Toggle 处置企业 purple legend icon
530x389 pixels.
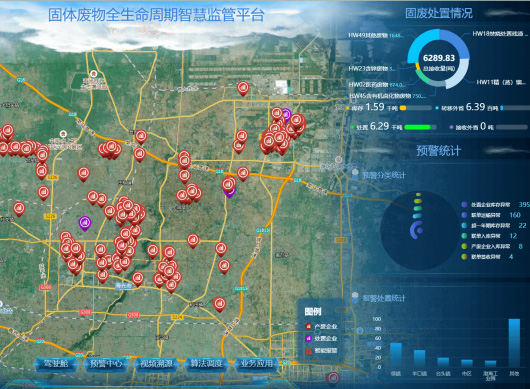tap(308, 338)
